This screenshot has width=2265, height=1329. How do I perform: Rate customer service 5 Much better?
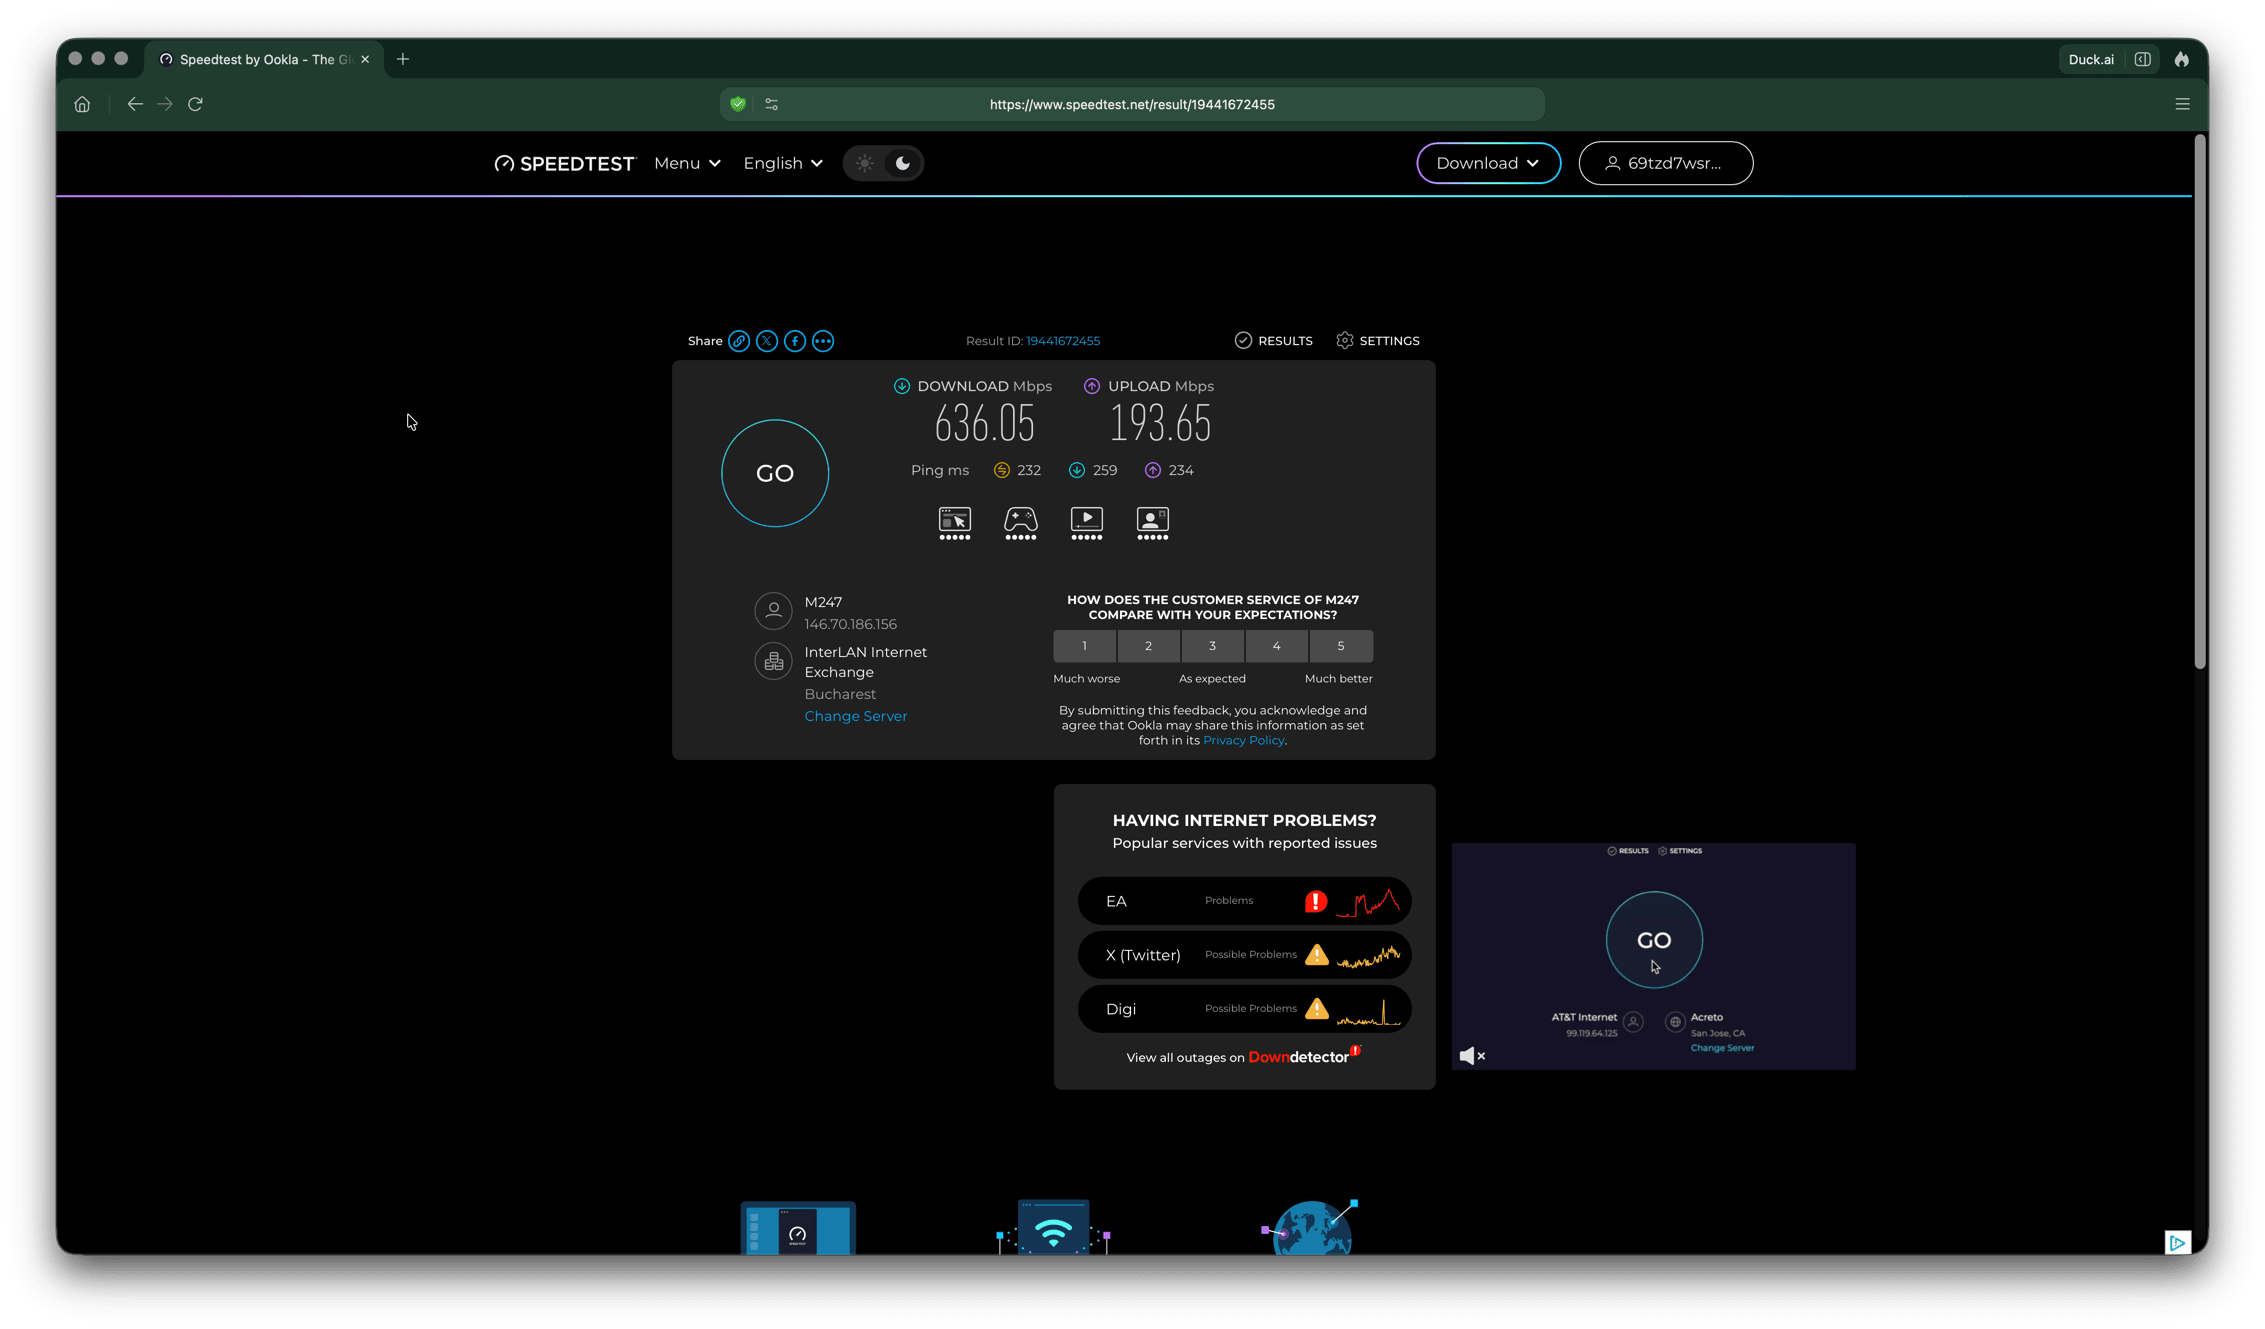pos(1341,646)
